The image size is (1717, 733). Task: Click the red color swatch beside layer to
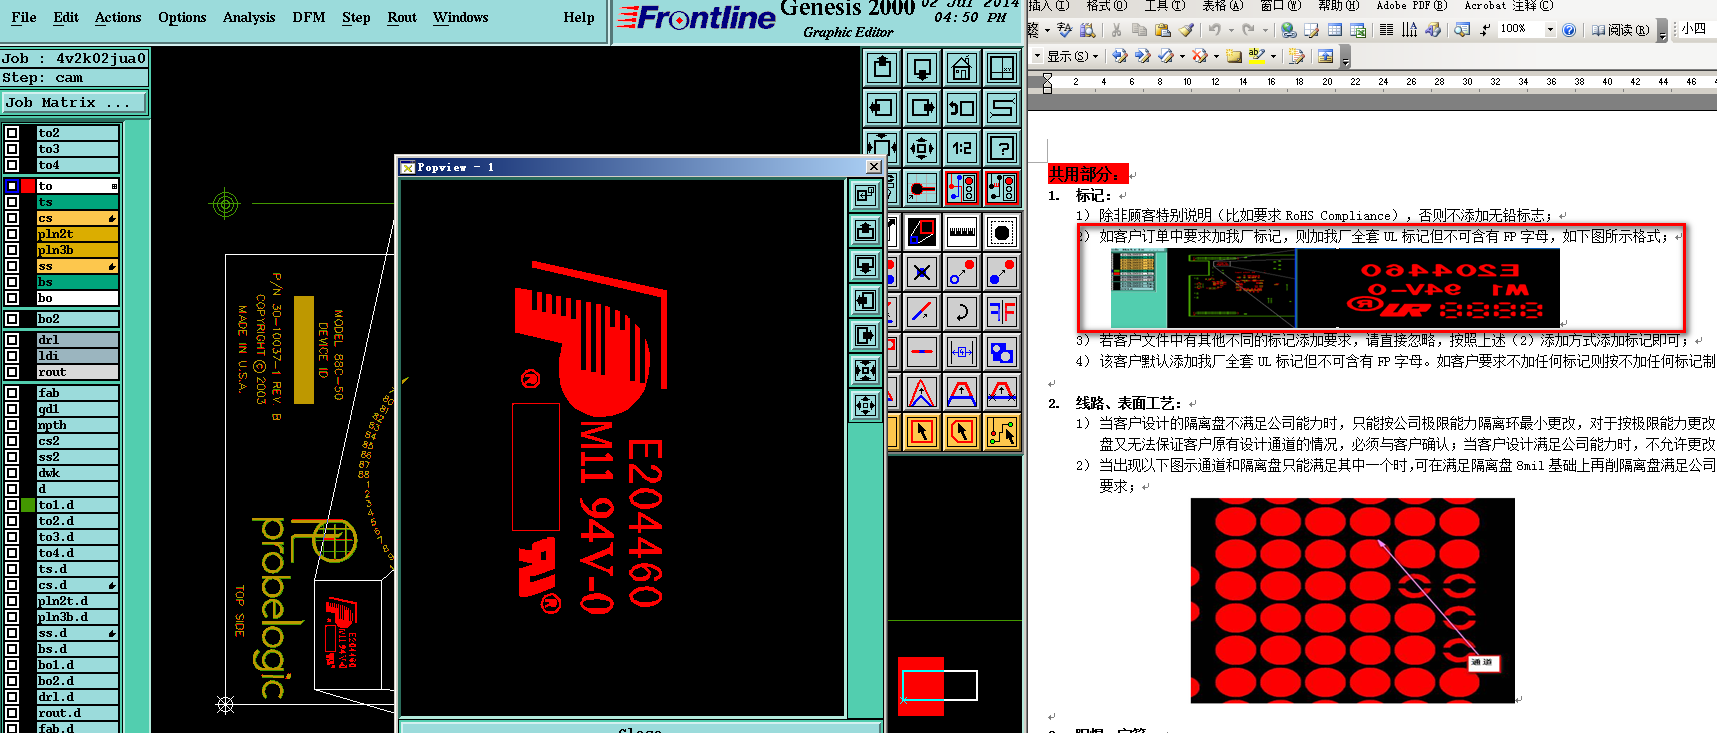(x=29, y=186)
